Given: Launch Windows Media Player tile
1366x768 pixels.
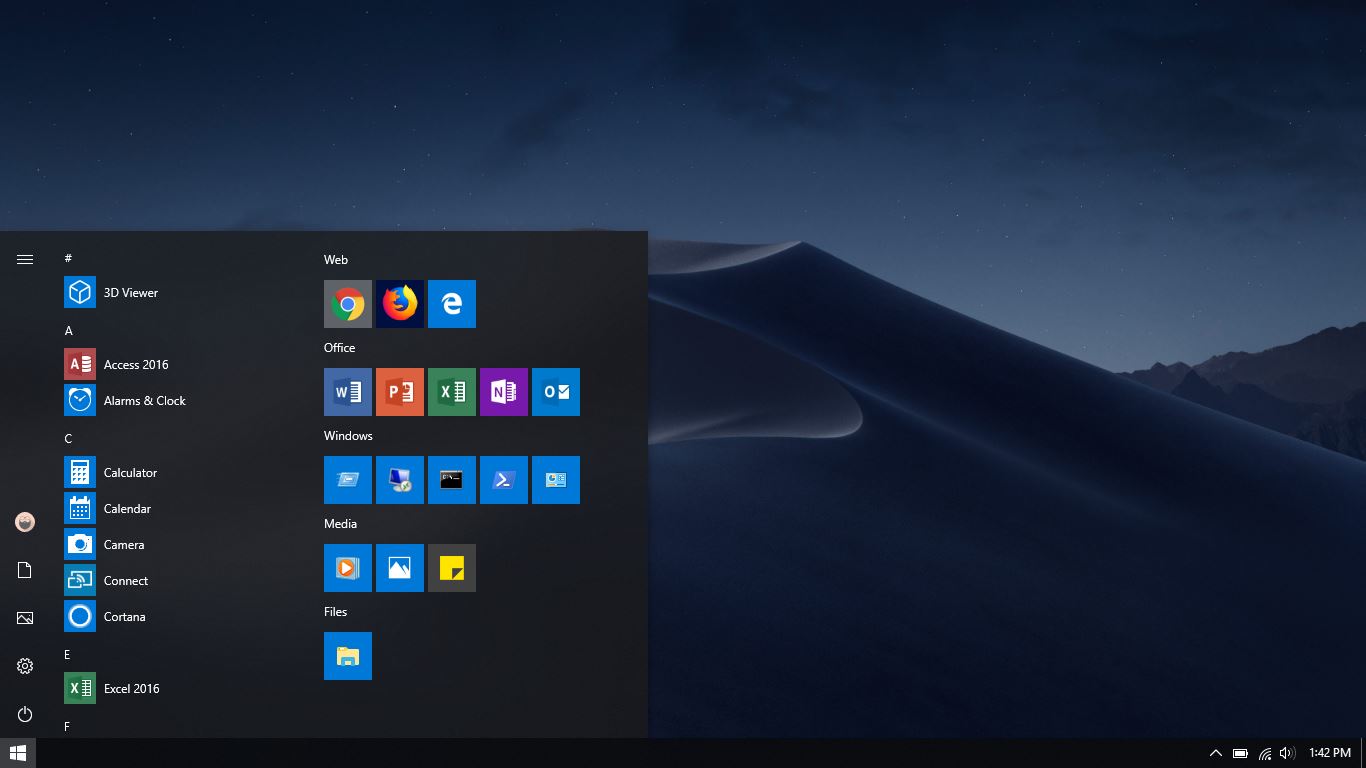Looking at the screenshot, I should point(348,568).
